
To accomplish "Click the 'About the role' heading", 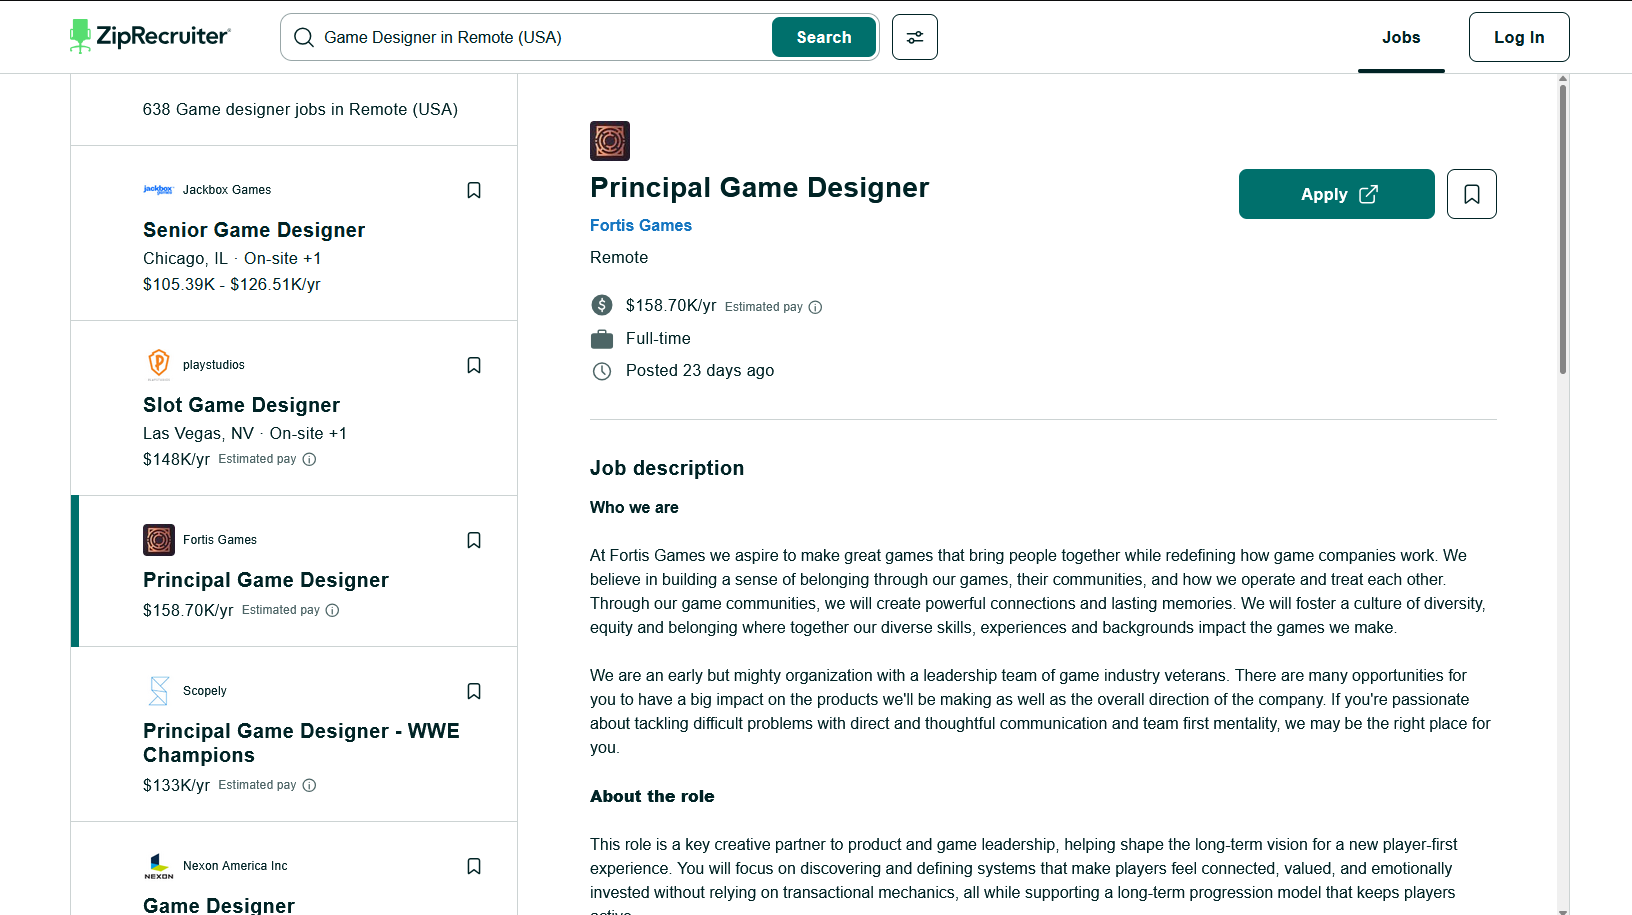I will pos(652,797).
